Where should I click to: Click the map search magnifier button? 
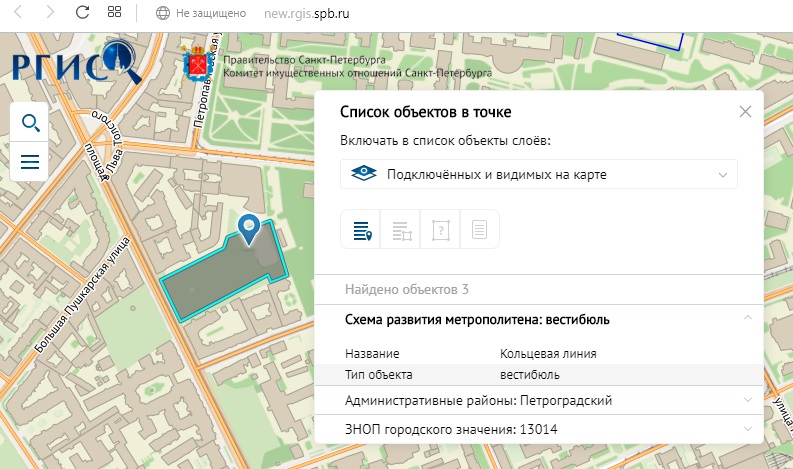pyautogui.click(x=30, y=123)
